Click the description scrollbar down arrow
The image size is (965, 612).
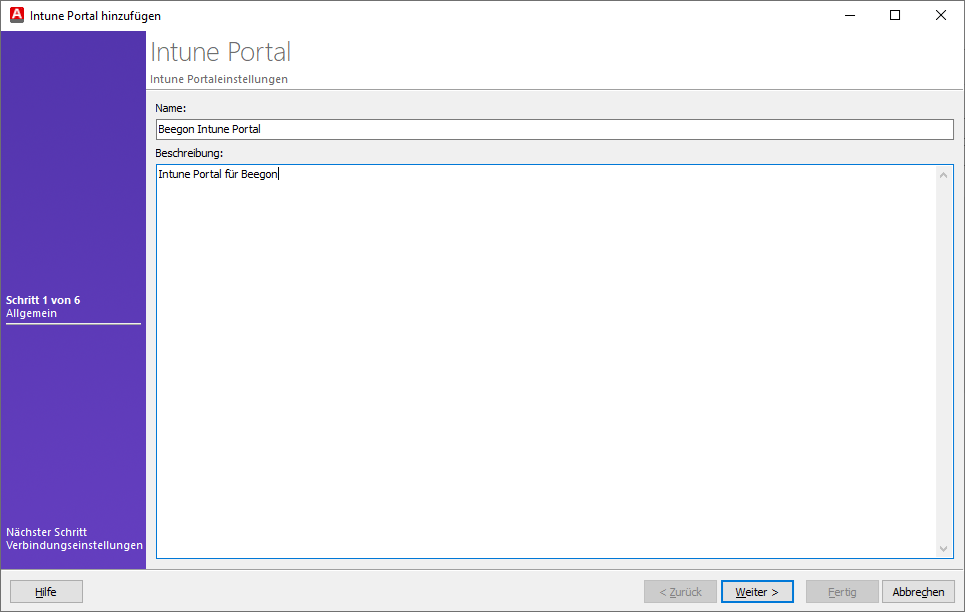click(943, 549)
